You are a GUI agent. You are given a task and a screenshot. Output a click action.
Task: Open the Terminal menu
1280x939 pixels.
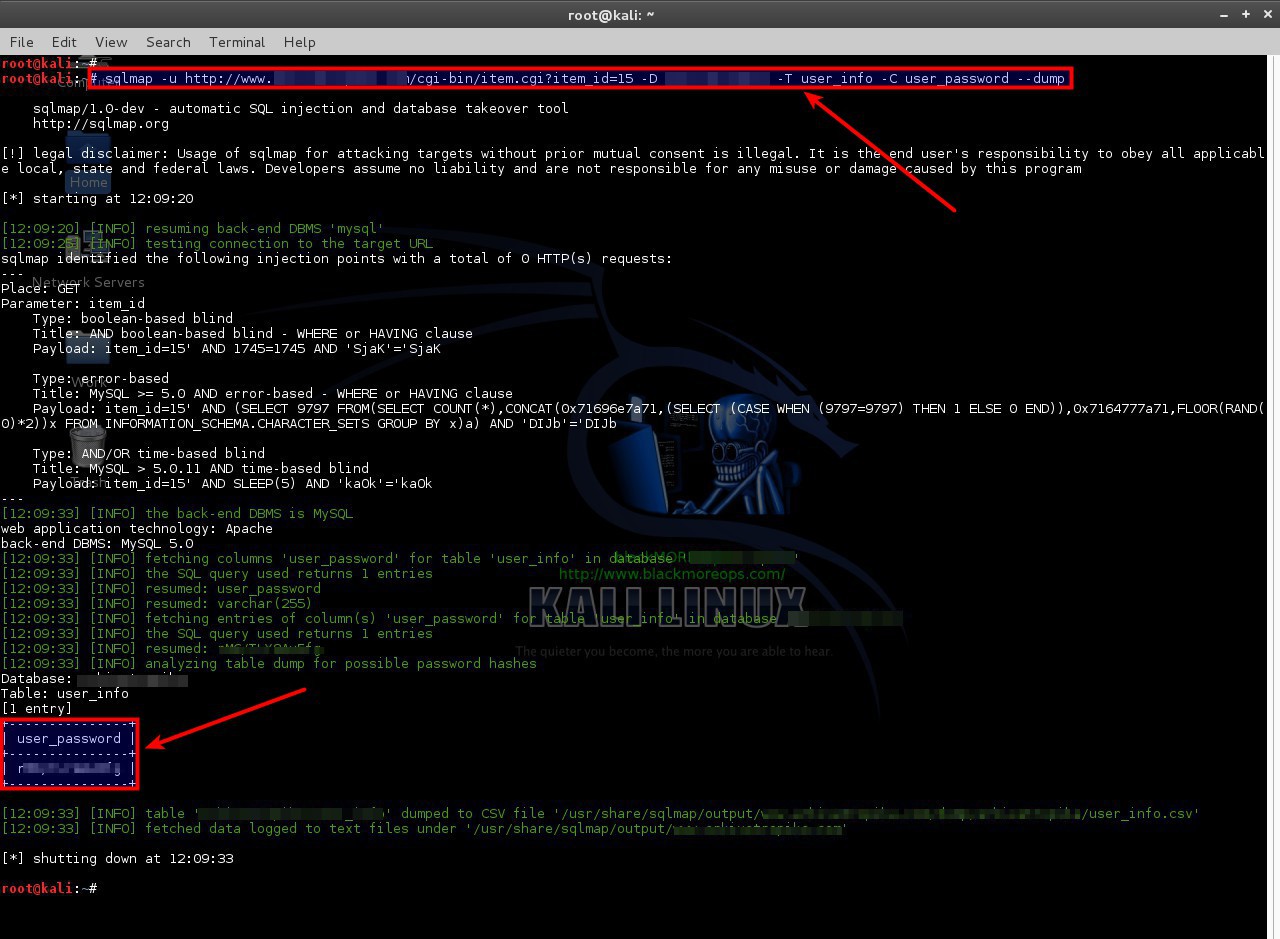237,42
